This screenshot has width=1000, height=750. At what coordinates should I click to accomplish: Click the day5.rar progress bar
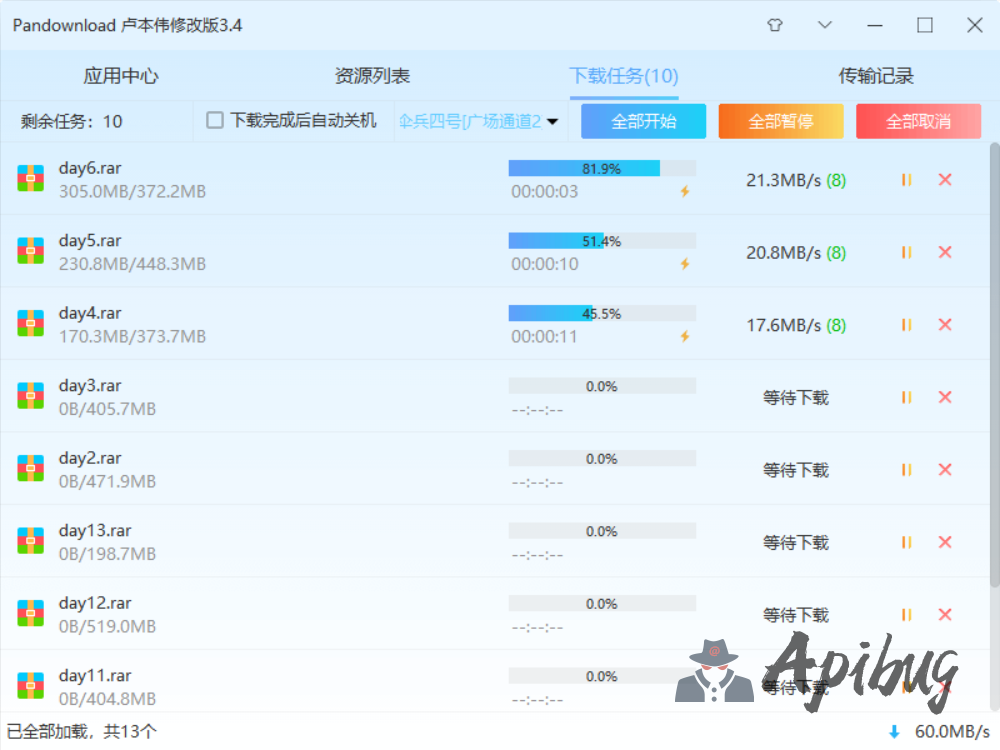[x=602, y=241]
